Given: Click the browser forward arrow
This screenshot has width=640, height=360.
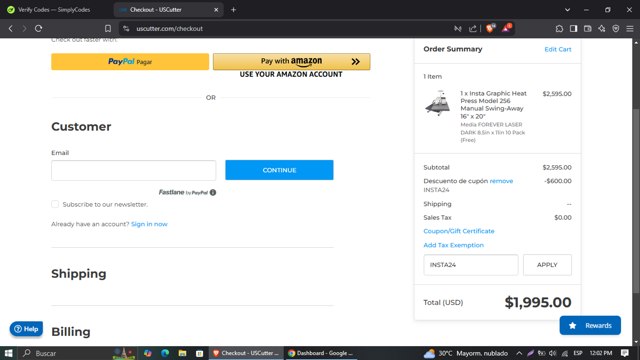Looking at the screenshot, I should [x=24, y=29].
